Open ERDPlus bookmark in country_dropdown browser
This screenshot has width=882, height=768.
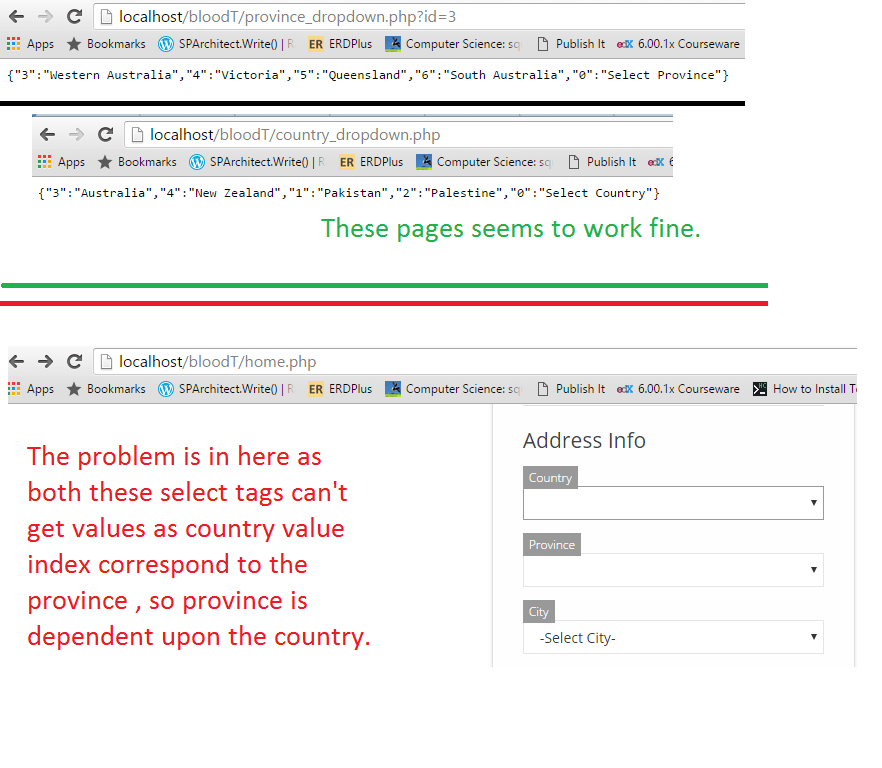(371, 162)
